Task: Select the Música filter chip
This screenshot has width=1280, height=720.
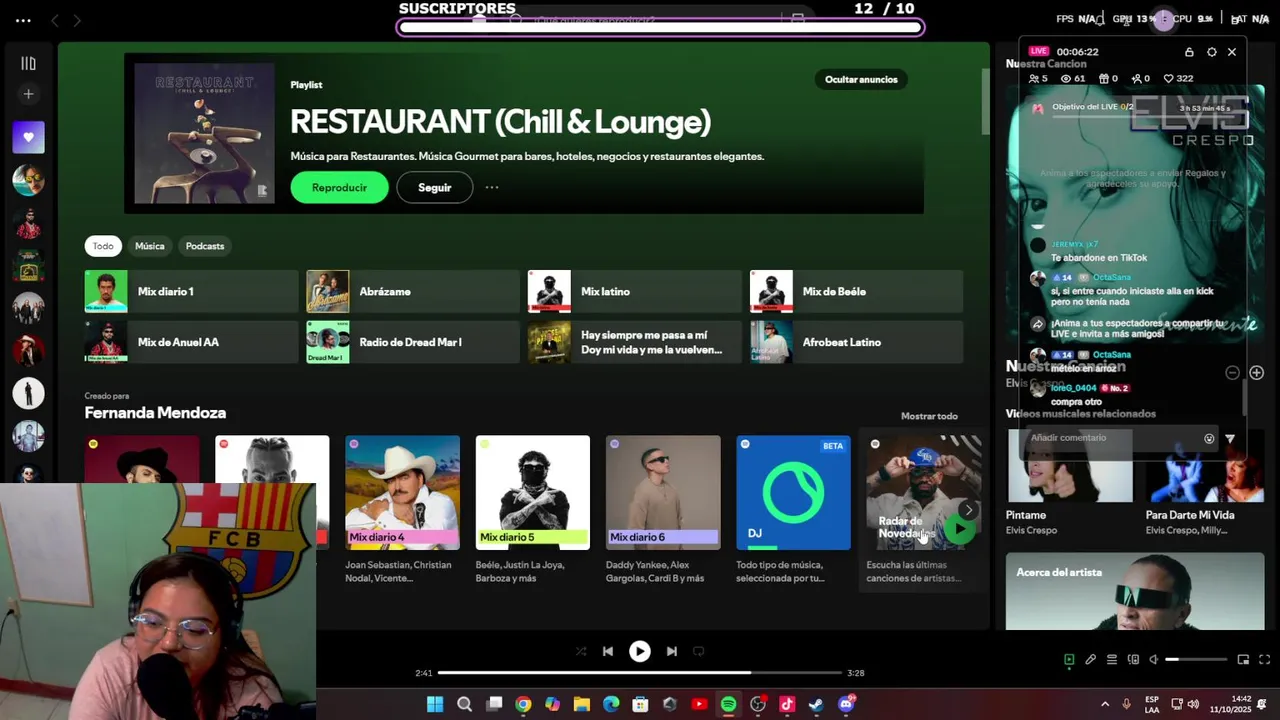Action: point(150,246)
